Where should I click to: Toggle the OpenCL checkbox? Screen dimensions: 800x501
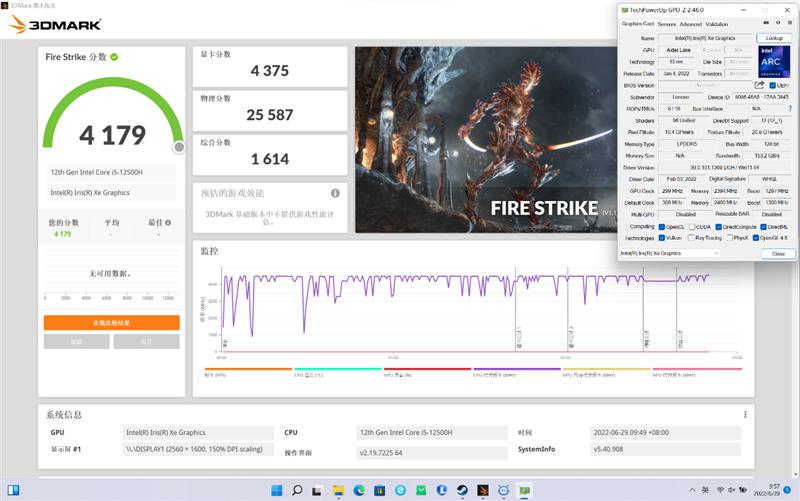click(662, 227)
